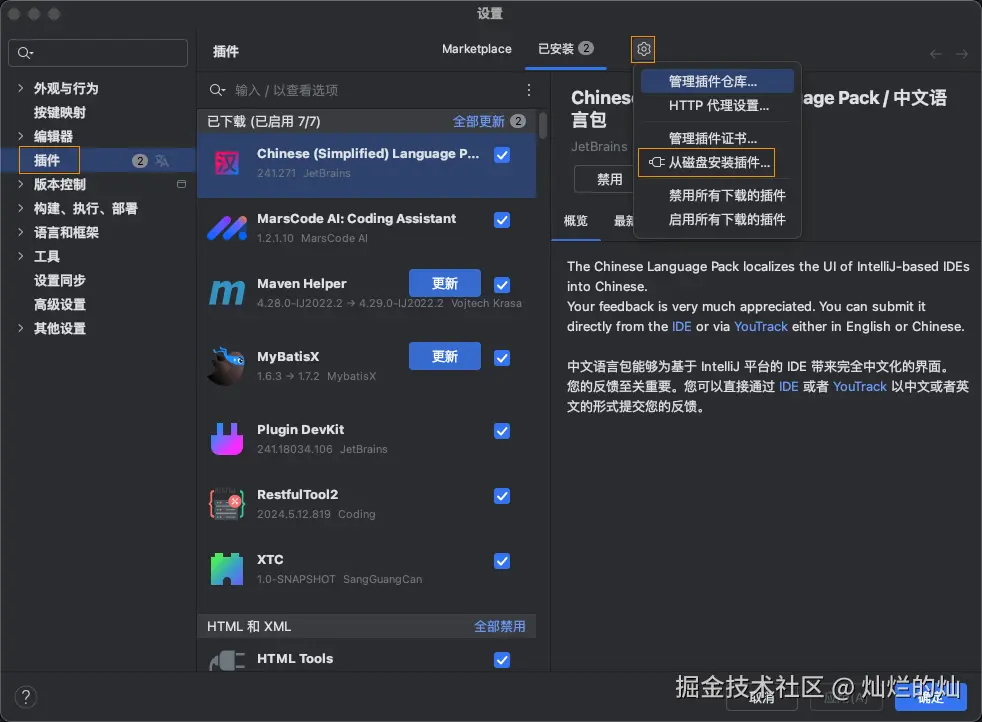Switch to the Marketplace tab
This screenshot has height=722, width=982.
click(x=477, y=49)
